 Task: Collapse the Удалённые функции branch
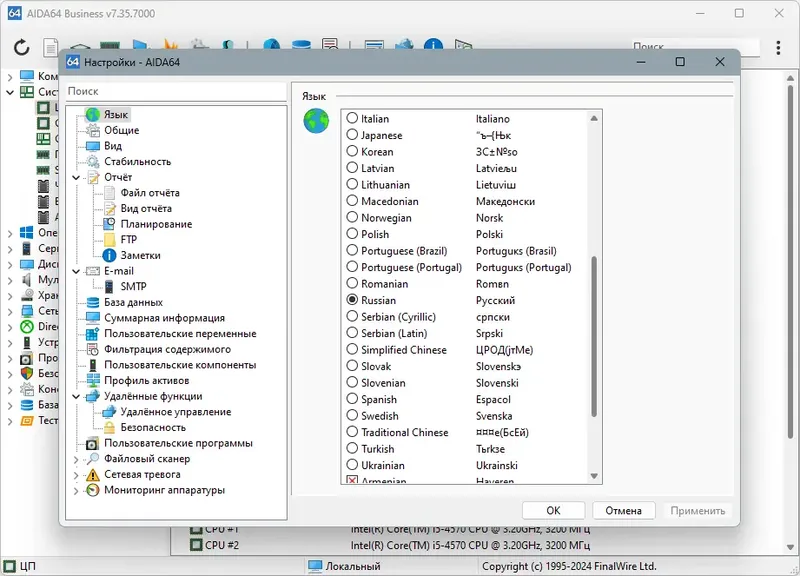click(x=76, y=396)
